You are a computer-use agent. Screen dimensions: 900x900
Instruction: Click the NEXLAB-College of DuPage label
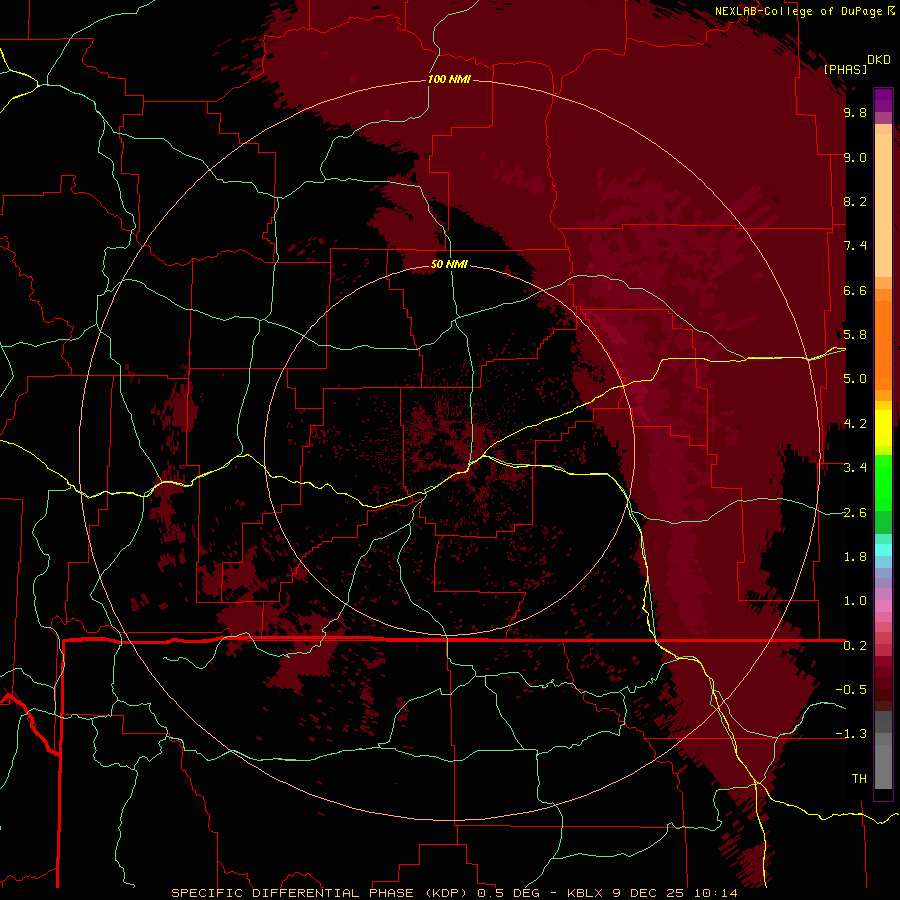pyautogui.click(x=799, y=11)
